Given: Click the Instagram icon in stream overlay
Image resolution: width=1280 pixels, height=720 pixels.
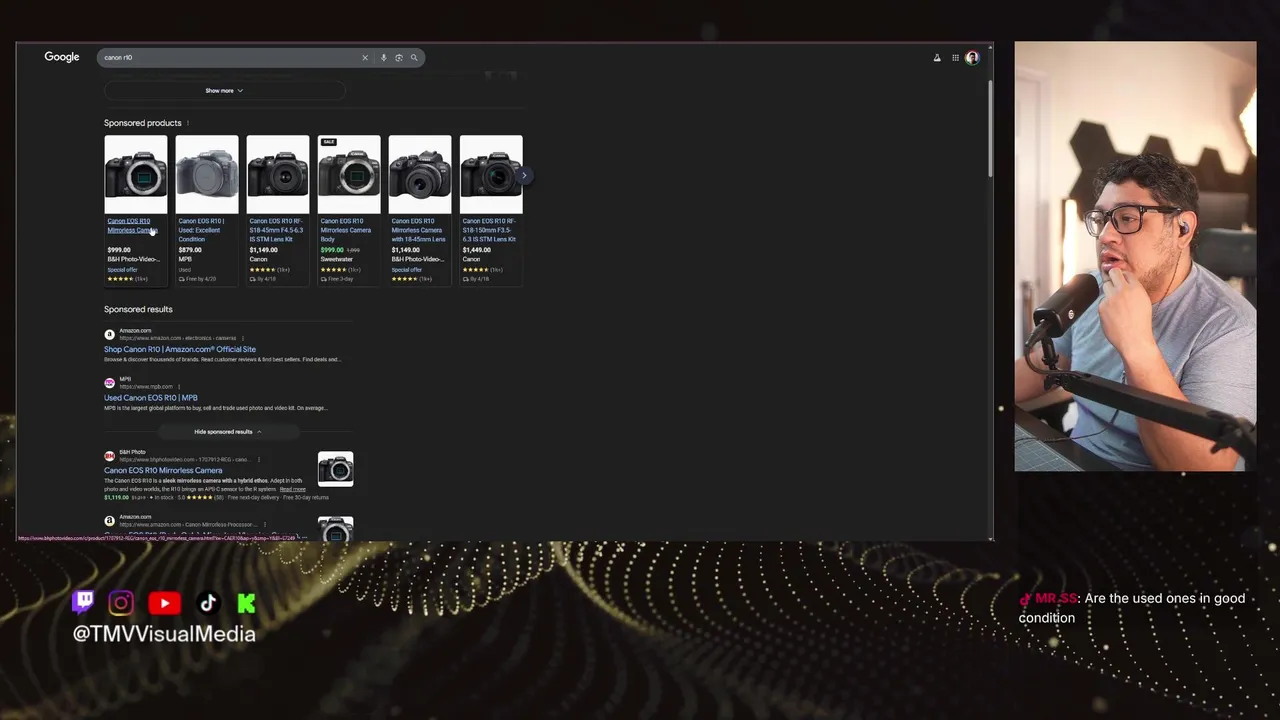Looking at the screenshot, I should click(x=121, y=602).
